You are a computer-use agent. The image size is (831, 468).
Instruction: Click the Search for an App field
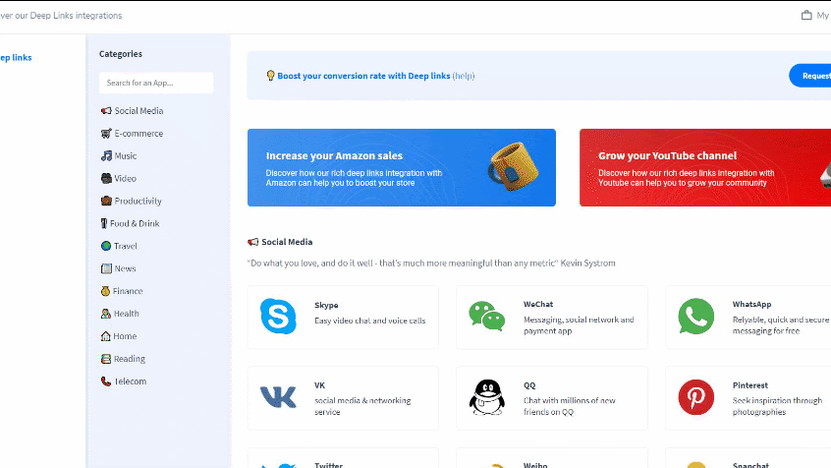[156, 83]
